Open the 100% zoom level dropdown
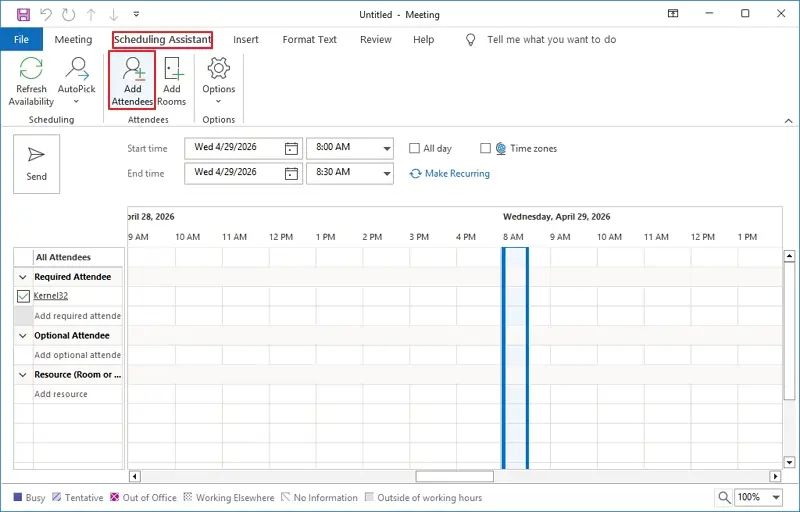Screen dimensions: 800x512 pos(776,497)
